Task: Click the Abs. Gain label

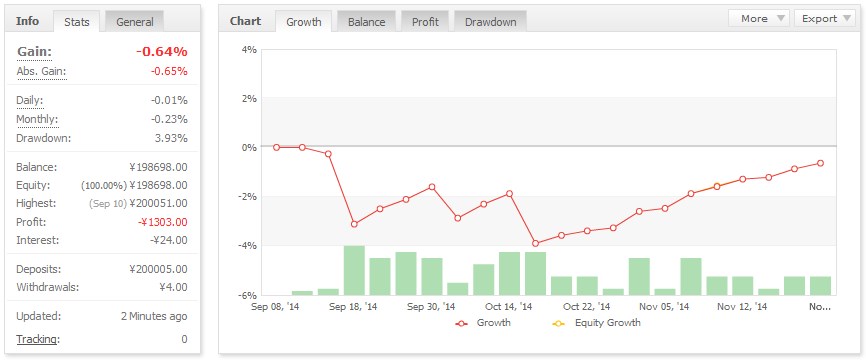Action: (x=41, y=71)
